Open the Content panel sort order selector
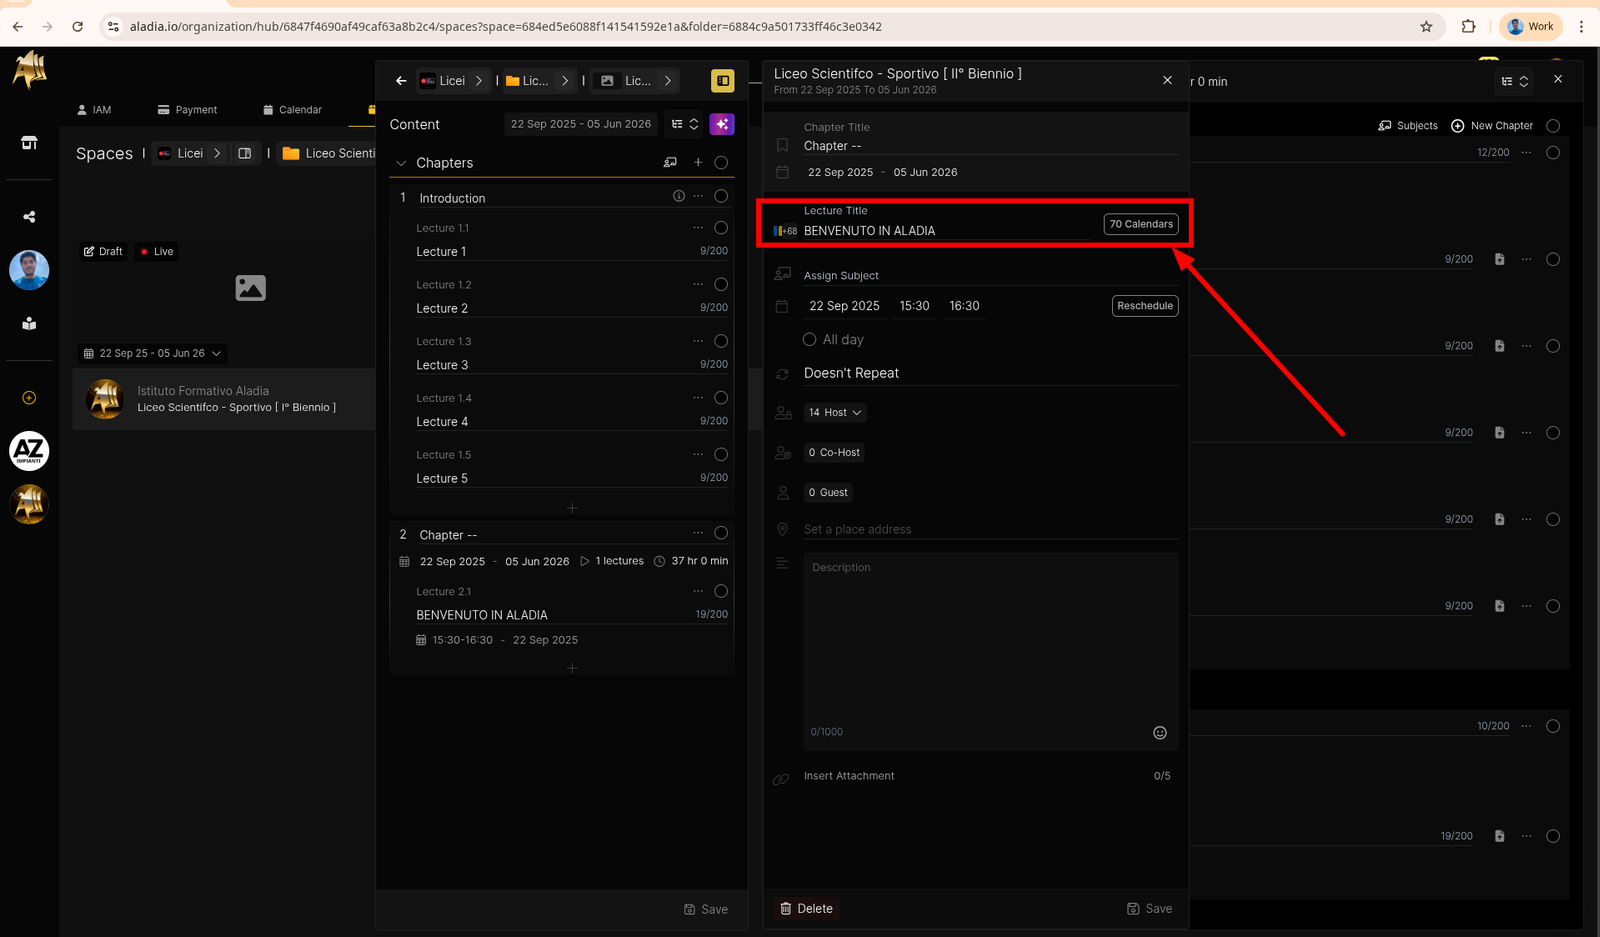This screenshot has width=1600, height=937. coord(686,124)
